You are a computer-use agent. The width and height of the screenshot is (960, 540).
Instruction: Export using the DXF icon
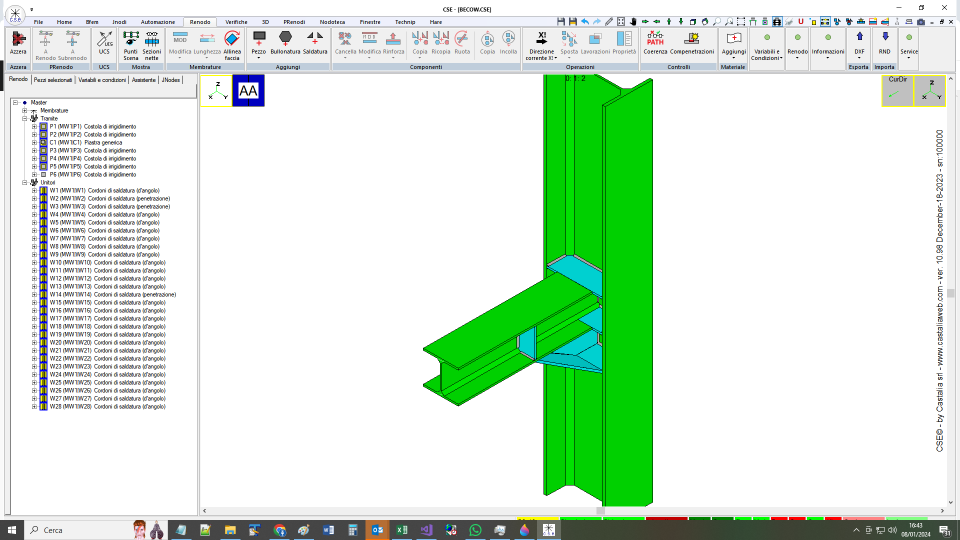tap(859, 44)
